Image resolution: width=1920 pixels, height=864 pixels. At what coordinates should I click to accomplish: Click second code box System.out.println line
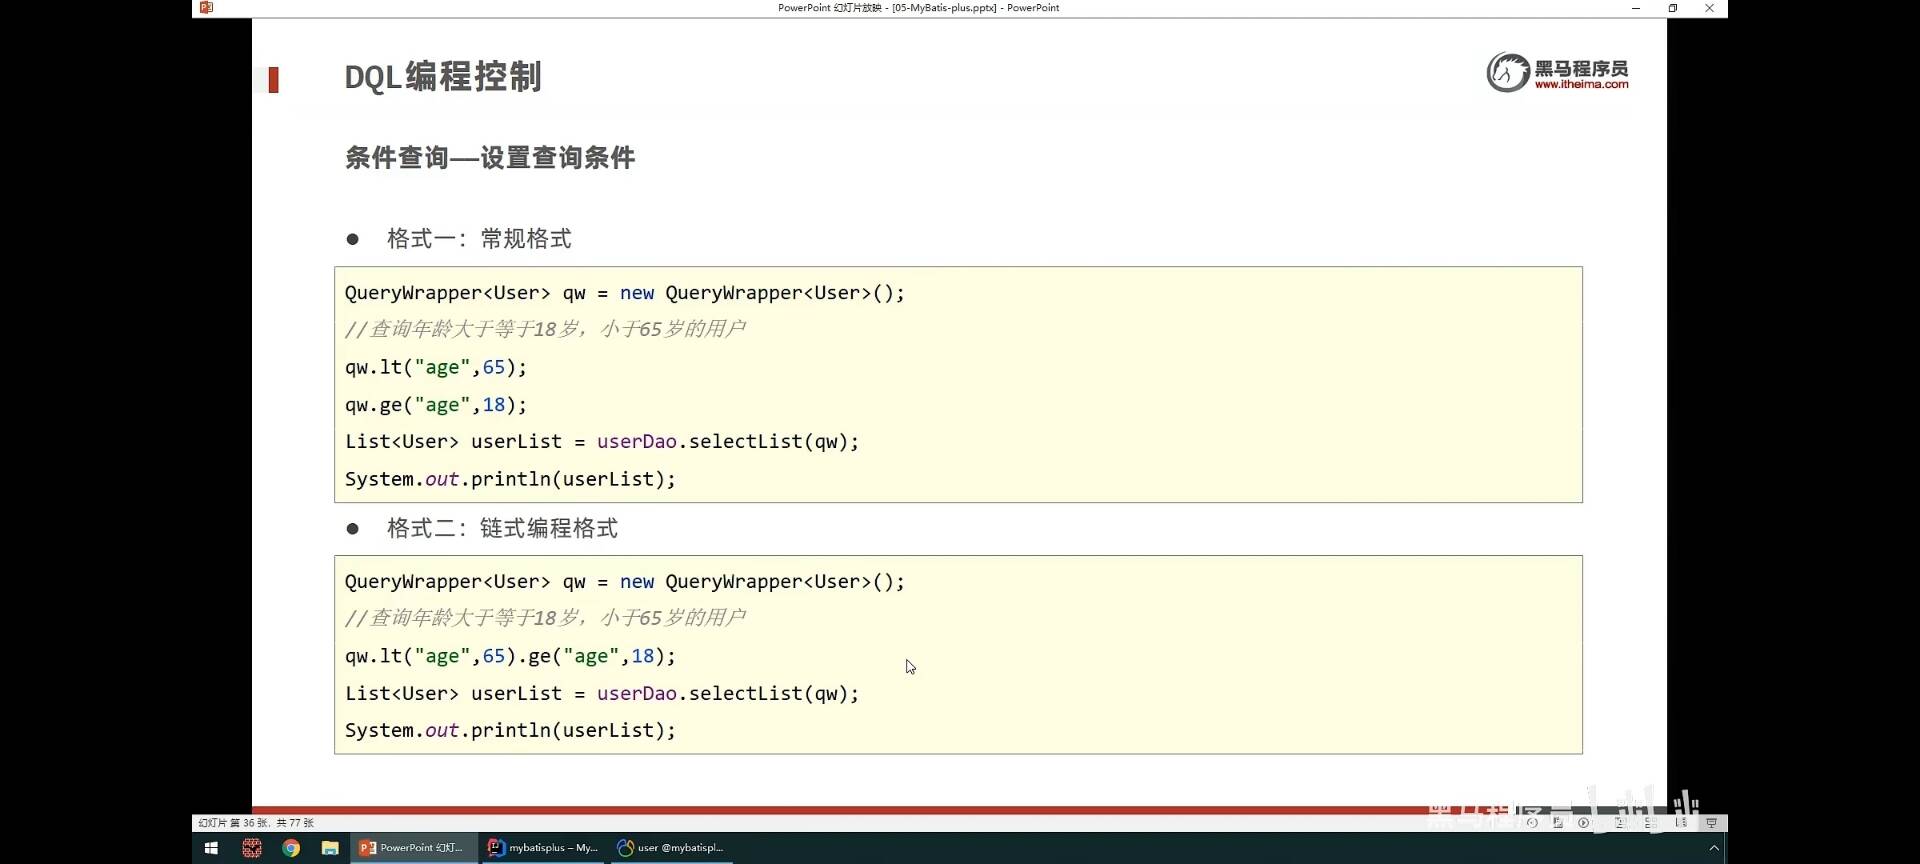tap(510, 730)
